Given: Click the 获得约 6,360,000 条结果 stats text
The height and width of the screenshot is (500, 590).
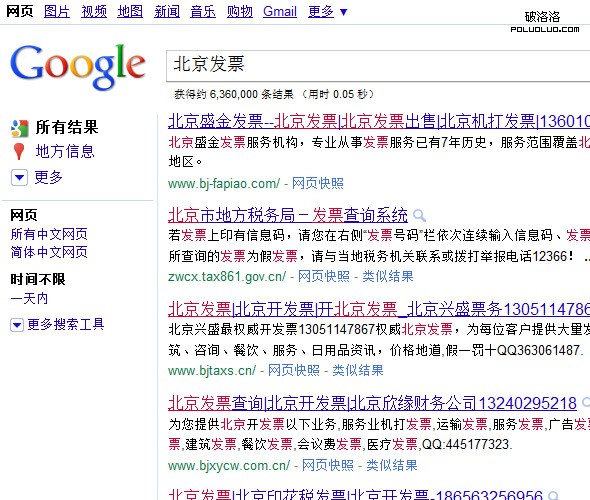Looking at the screenshot, I should tap(234, 94).
